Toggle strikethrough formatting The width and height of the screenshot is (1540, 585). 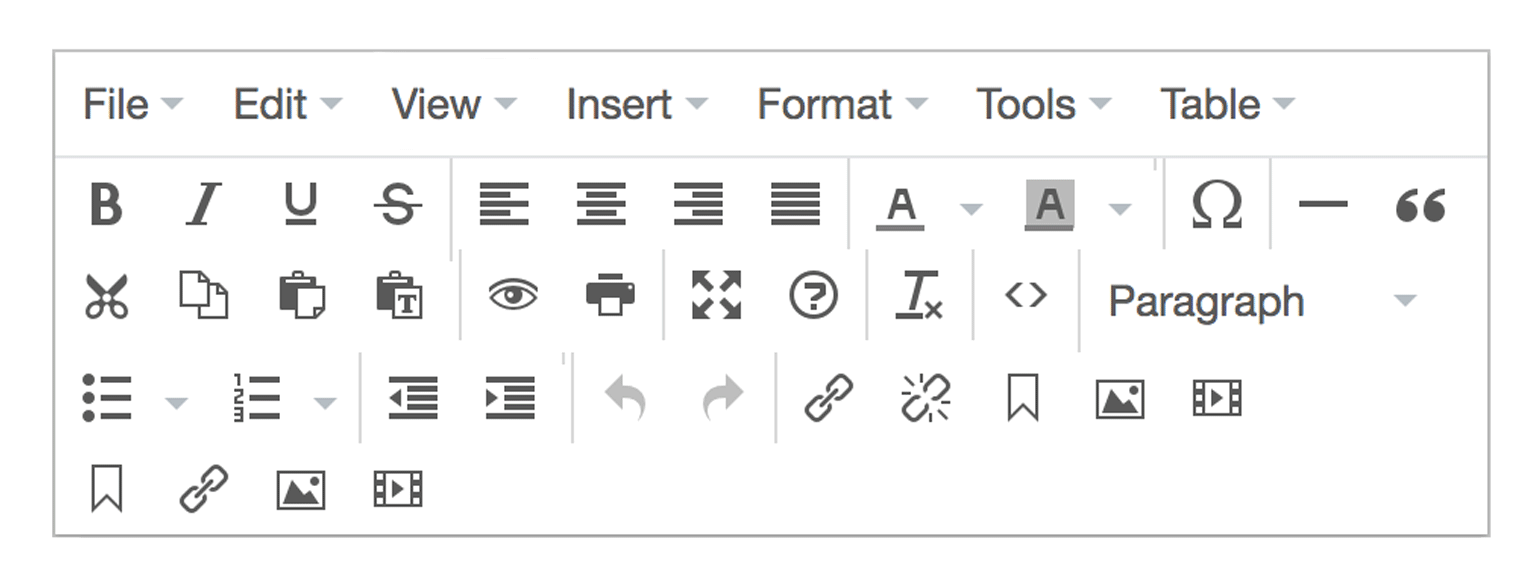click(398, 205)
